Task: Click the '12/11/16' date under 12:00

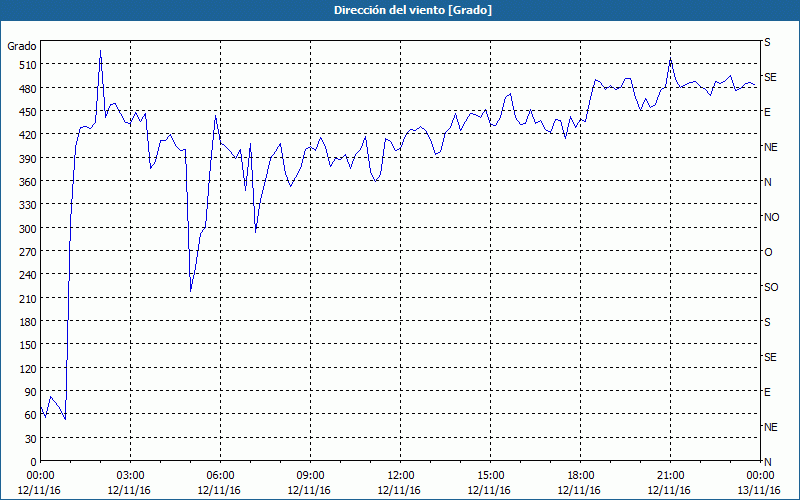Action: [x=399, y=490]
